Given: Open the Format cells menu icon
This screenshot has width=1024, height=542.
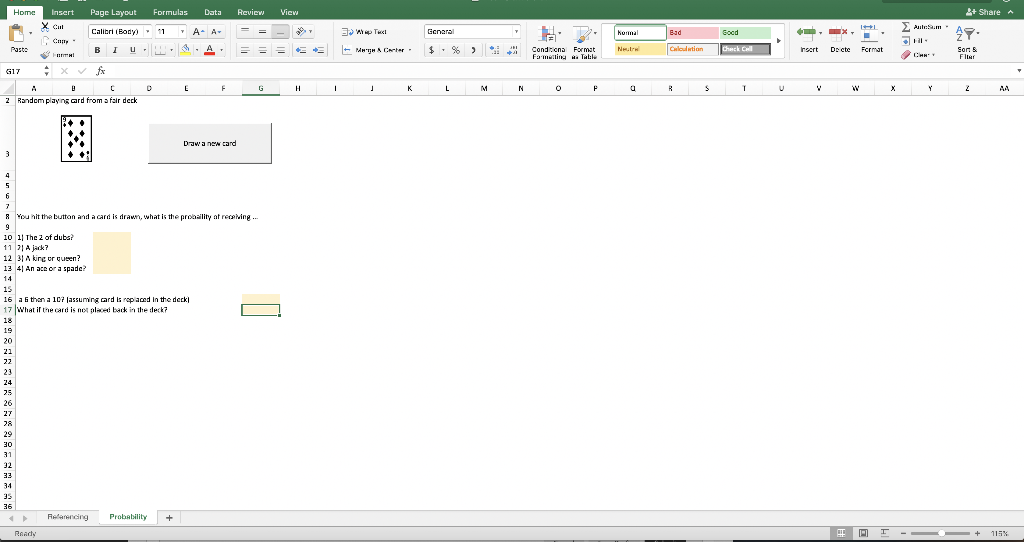Looking at the screenshot, I should [869, 32].
